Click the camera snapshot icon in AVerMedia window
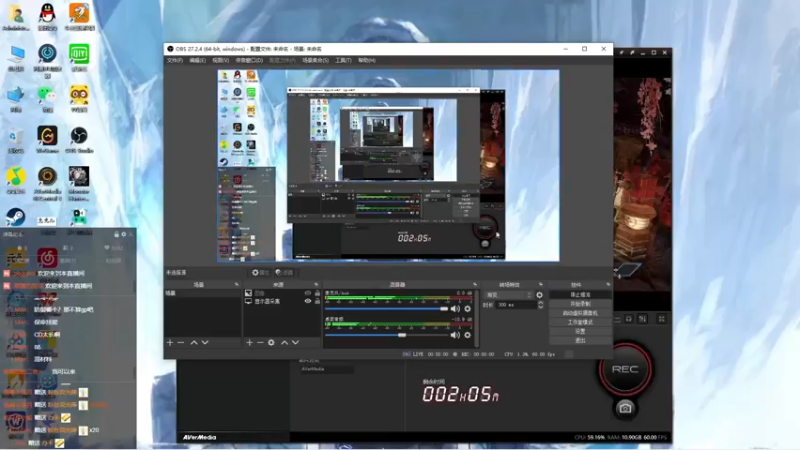Image resolution: width=800 pixels, height=450 pixels. point(625,408)
